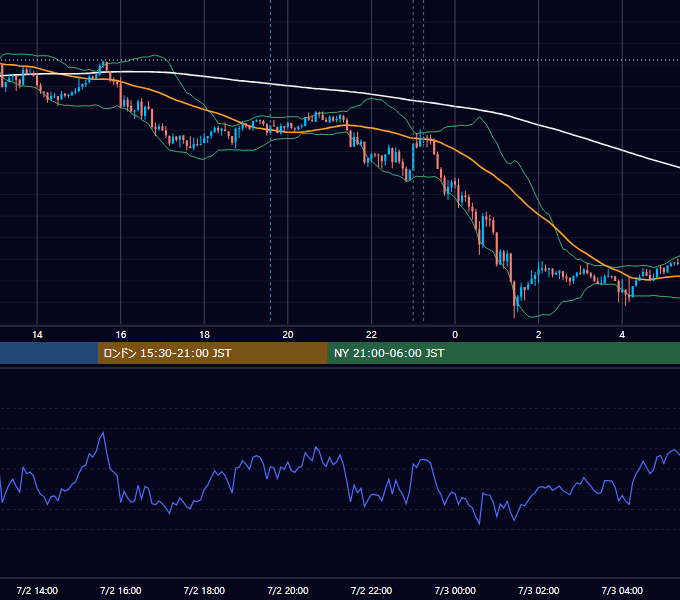
Task: Click the 7/2 16:00 date label
Action: coord(121,590)
